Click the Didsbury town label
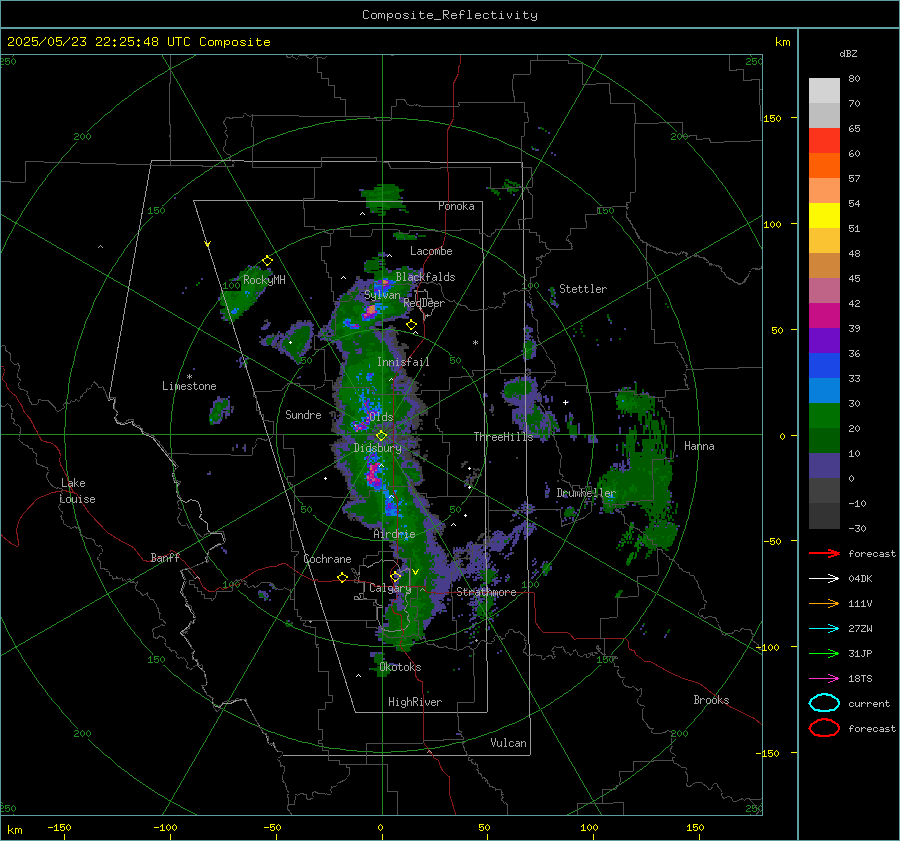This screenshot has height=841, width=900. (x=378, y=448)
